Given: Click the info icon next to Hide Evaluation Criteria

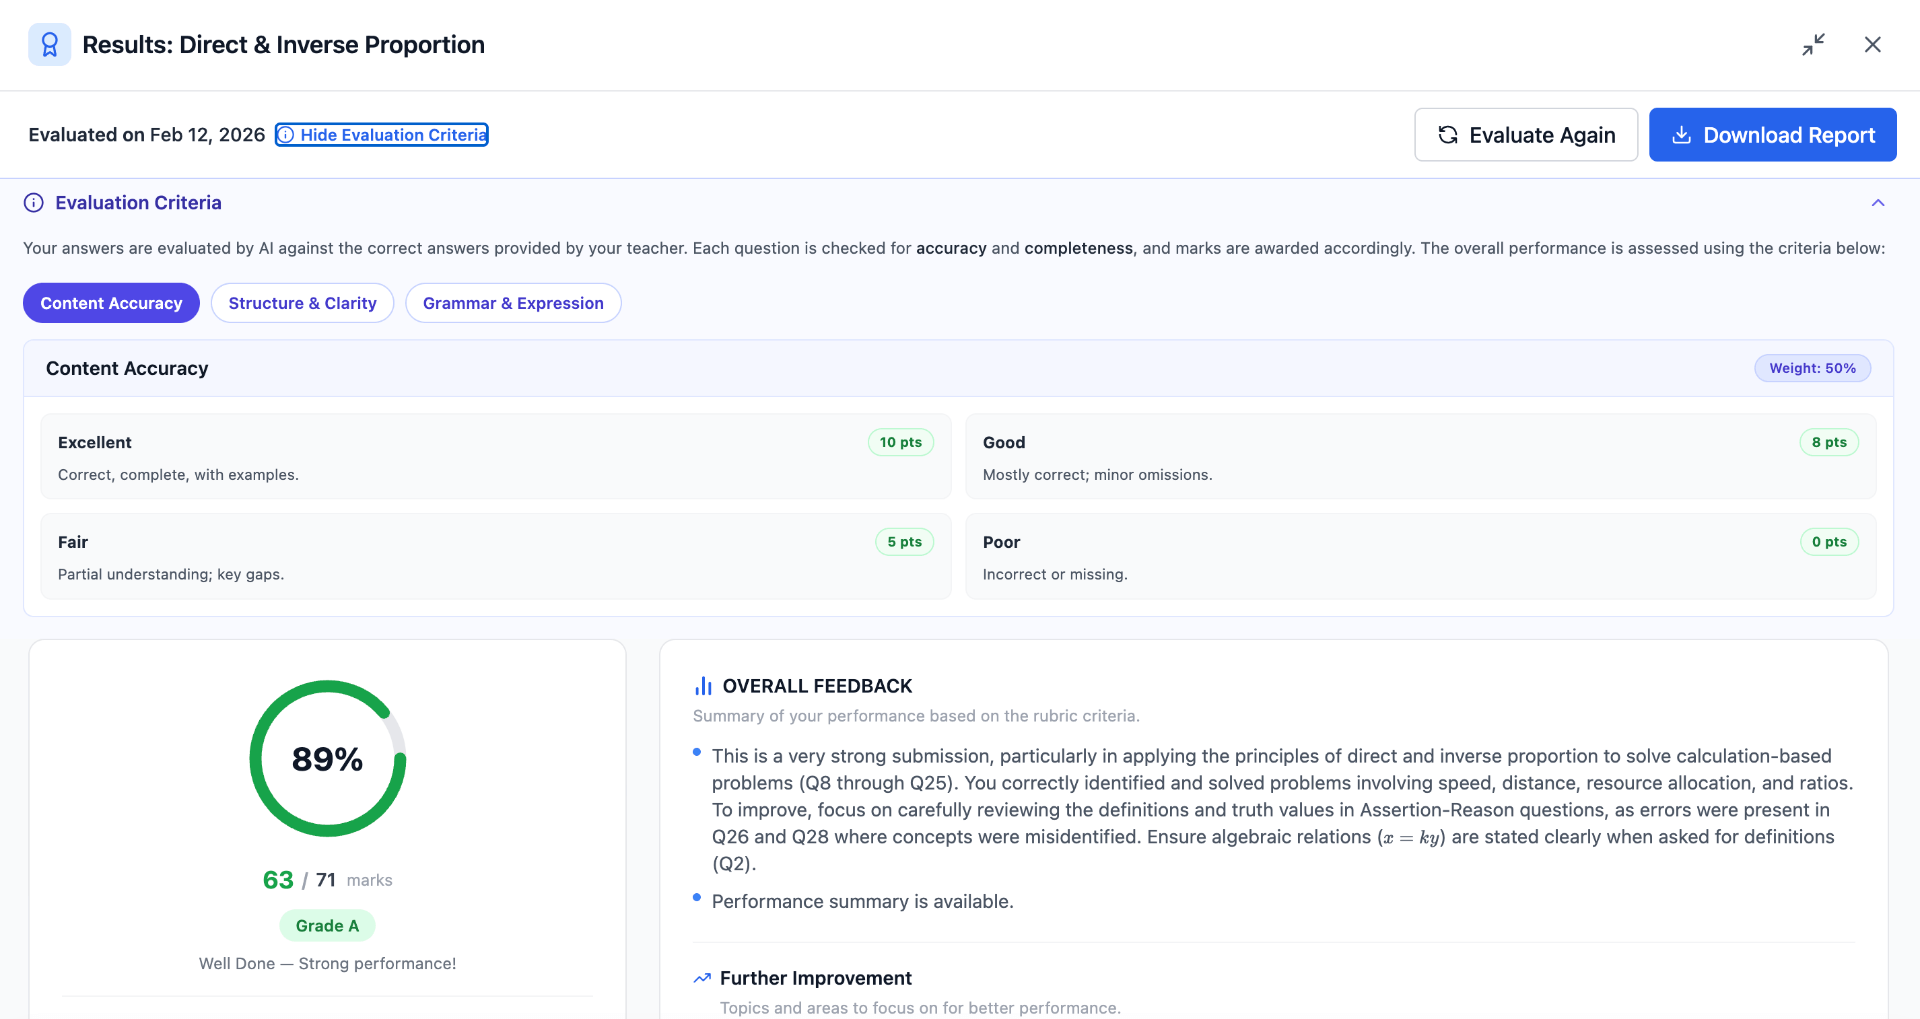Looking at the screenshot, I should [x=286, y=134].
